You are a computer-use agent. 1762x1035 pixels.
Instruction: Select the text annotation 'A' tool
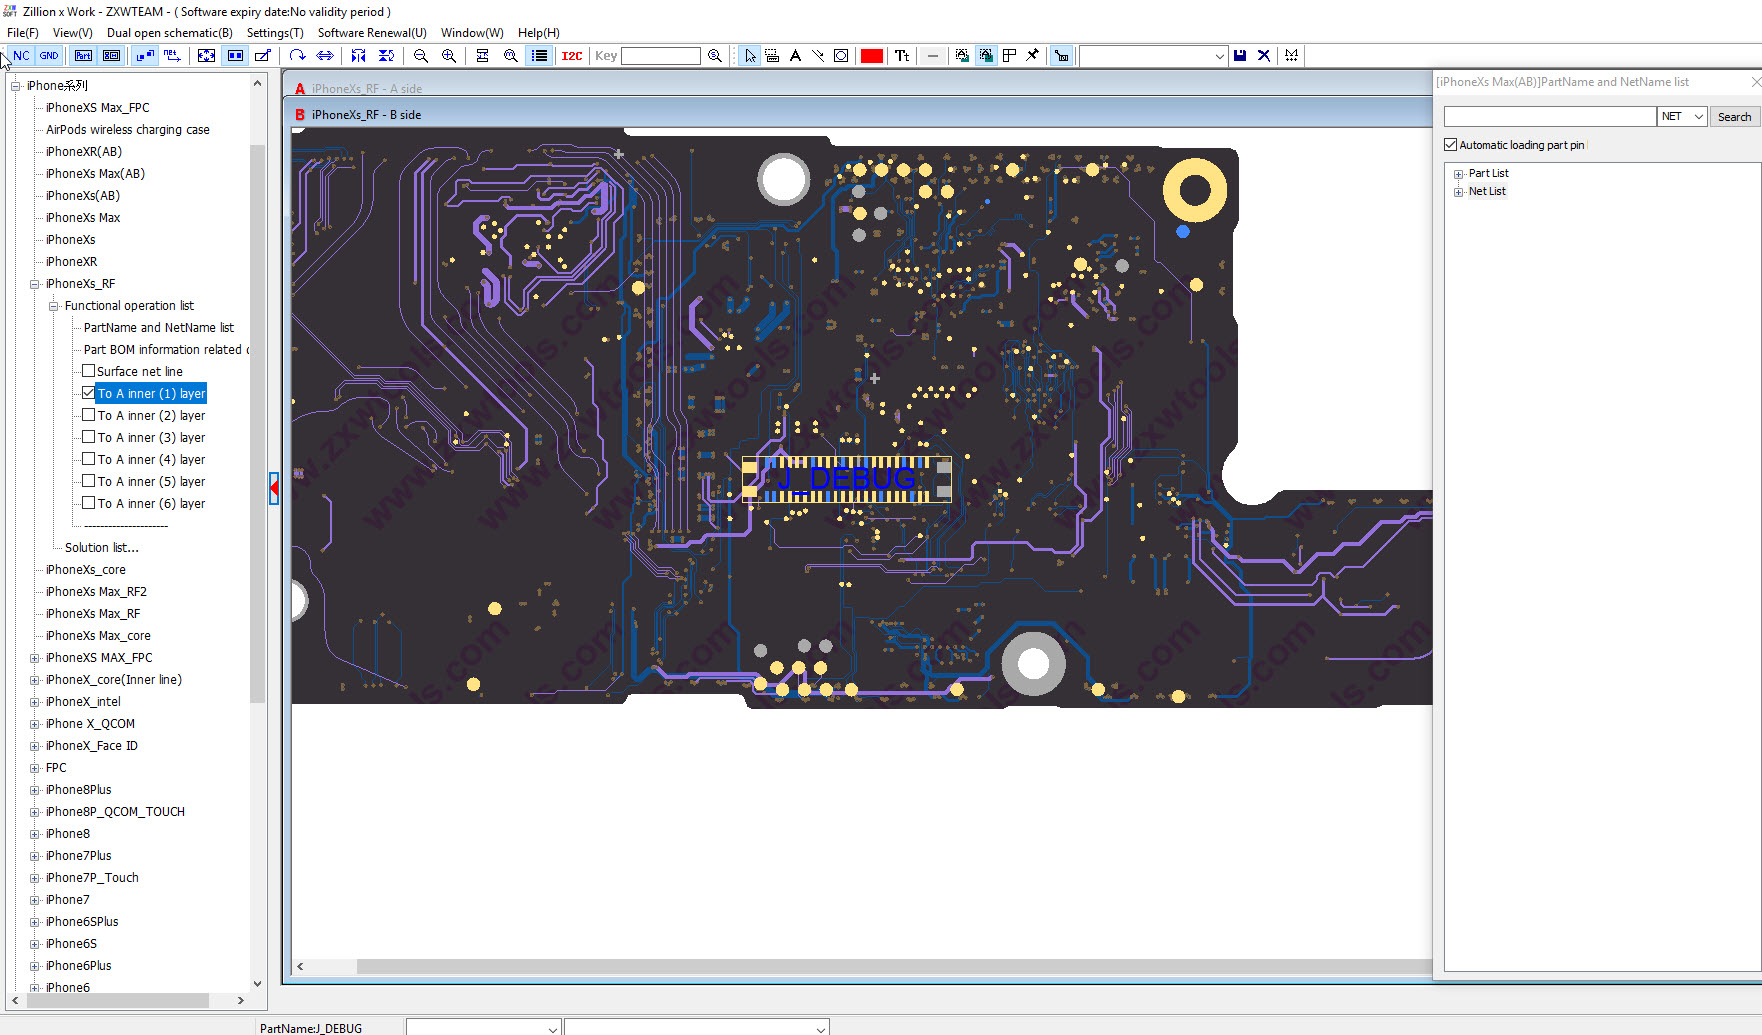point(795,56)
